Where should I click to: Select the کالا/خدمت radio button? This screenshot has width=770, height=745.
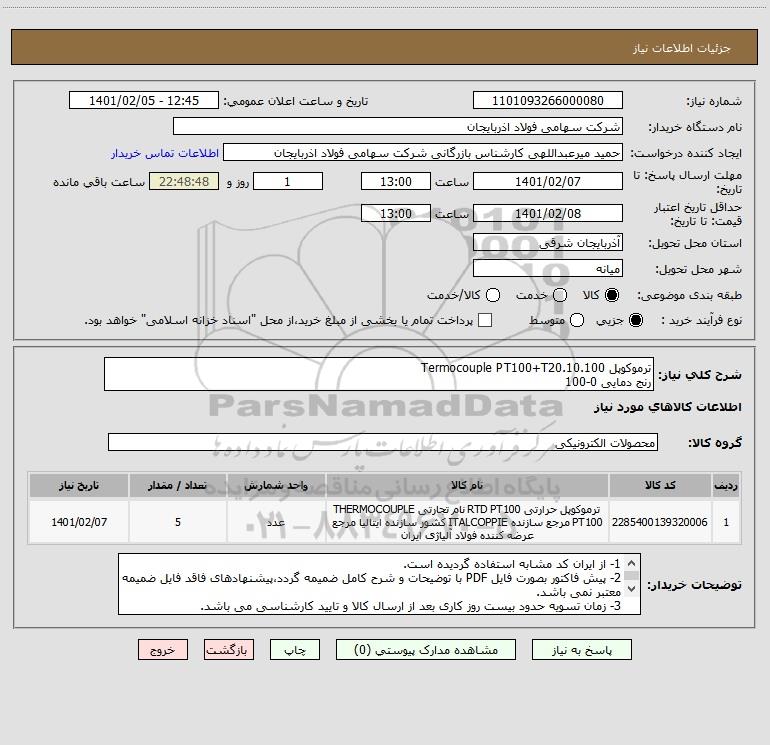(493, 295)
